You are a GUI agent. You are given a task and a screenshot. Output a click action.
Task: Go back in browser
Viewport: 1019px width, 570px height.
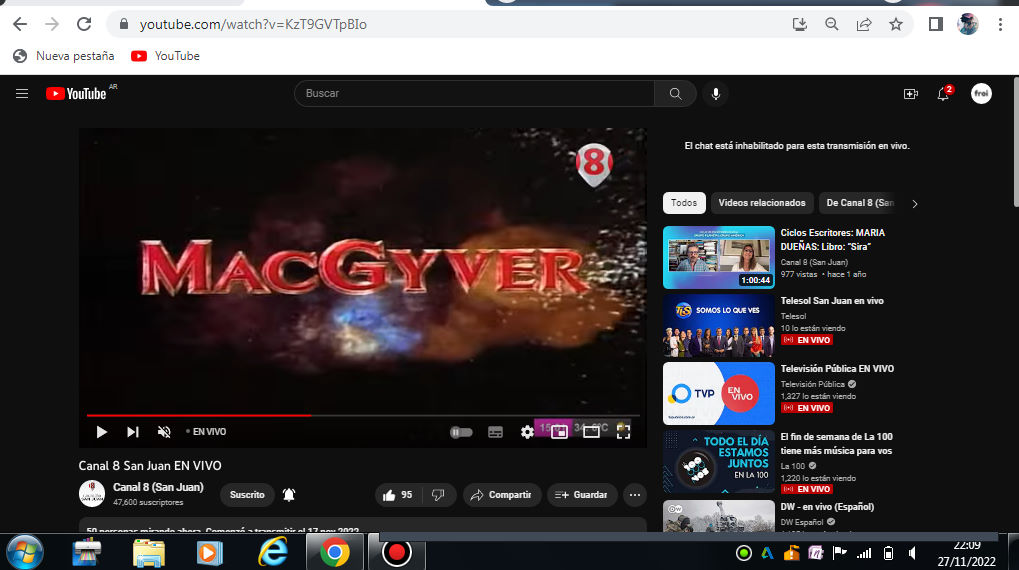(x=20, y=24)
